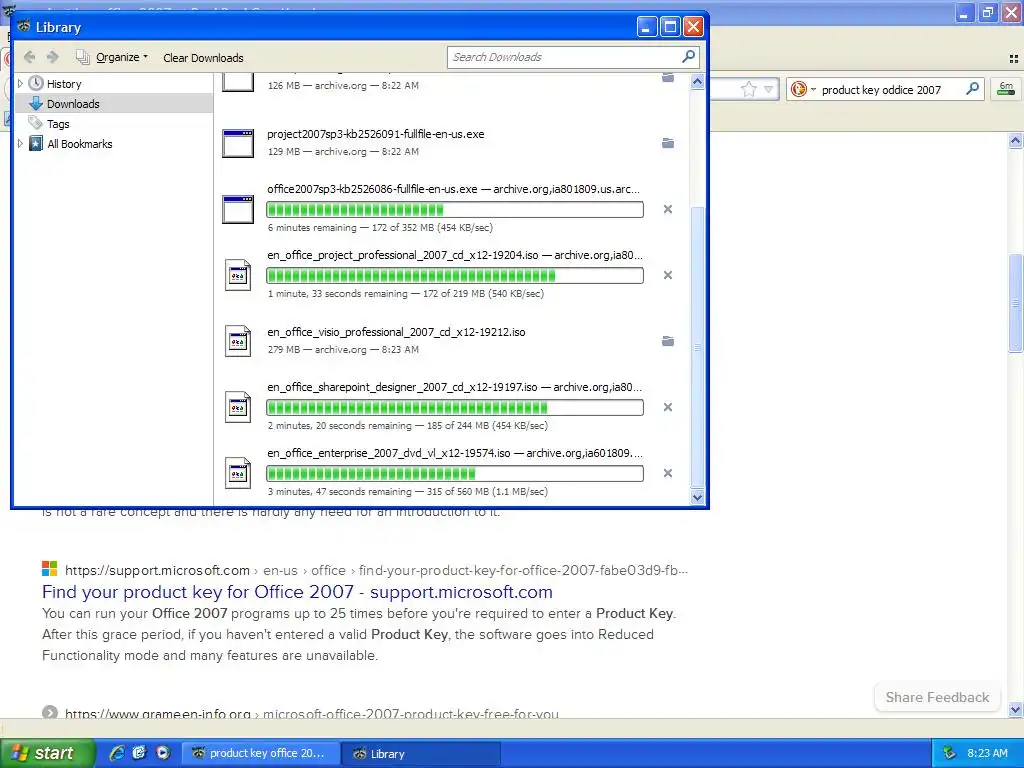Click office2007sp3 exe file icon

pos(238,209)
